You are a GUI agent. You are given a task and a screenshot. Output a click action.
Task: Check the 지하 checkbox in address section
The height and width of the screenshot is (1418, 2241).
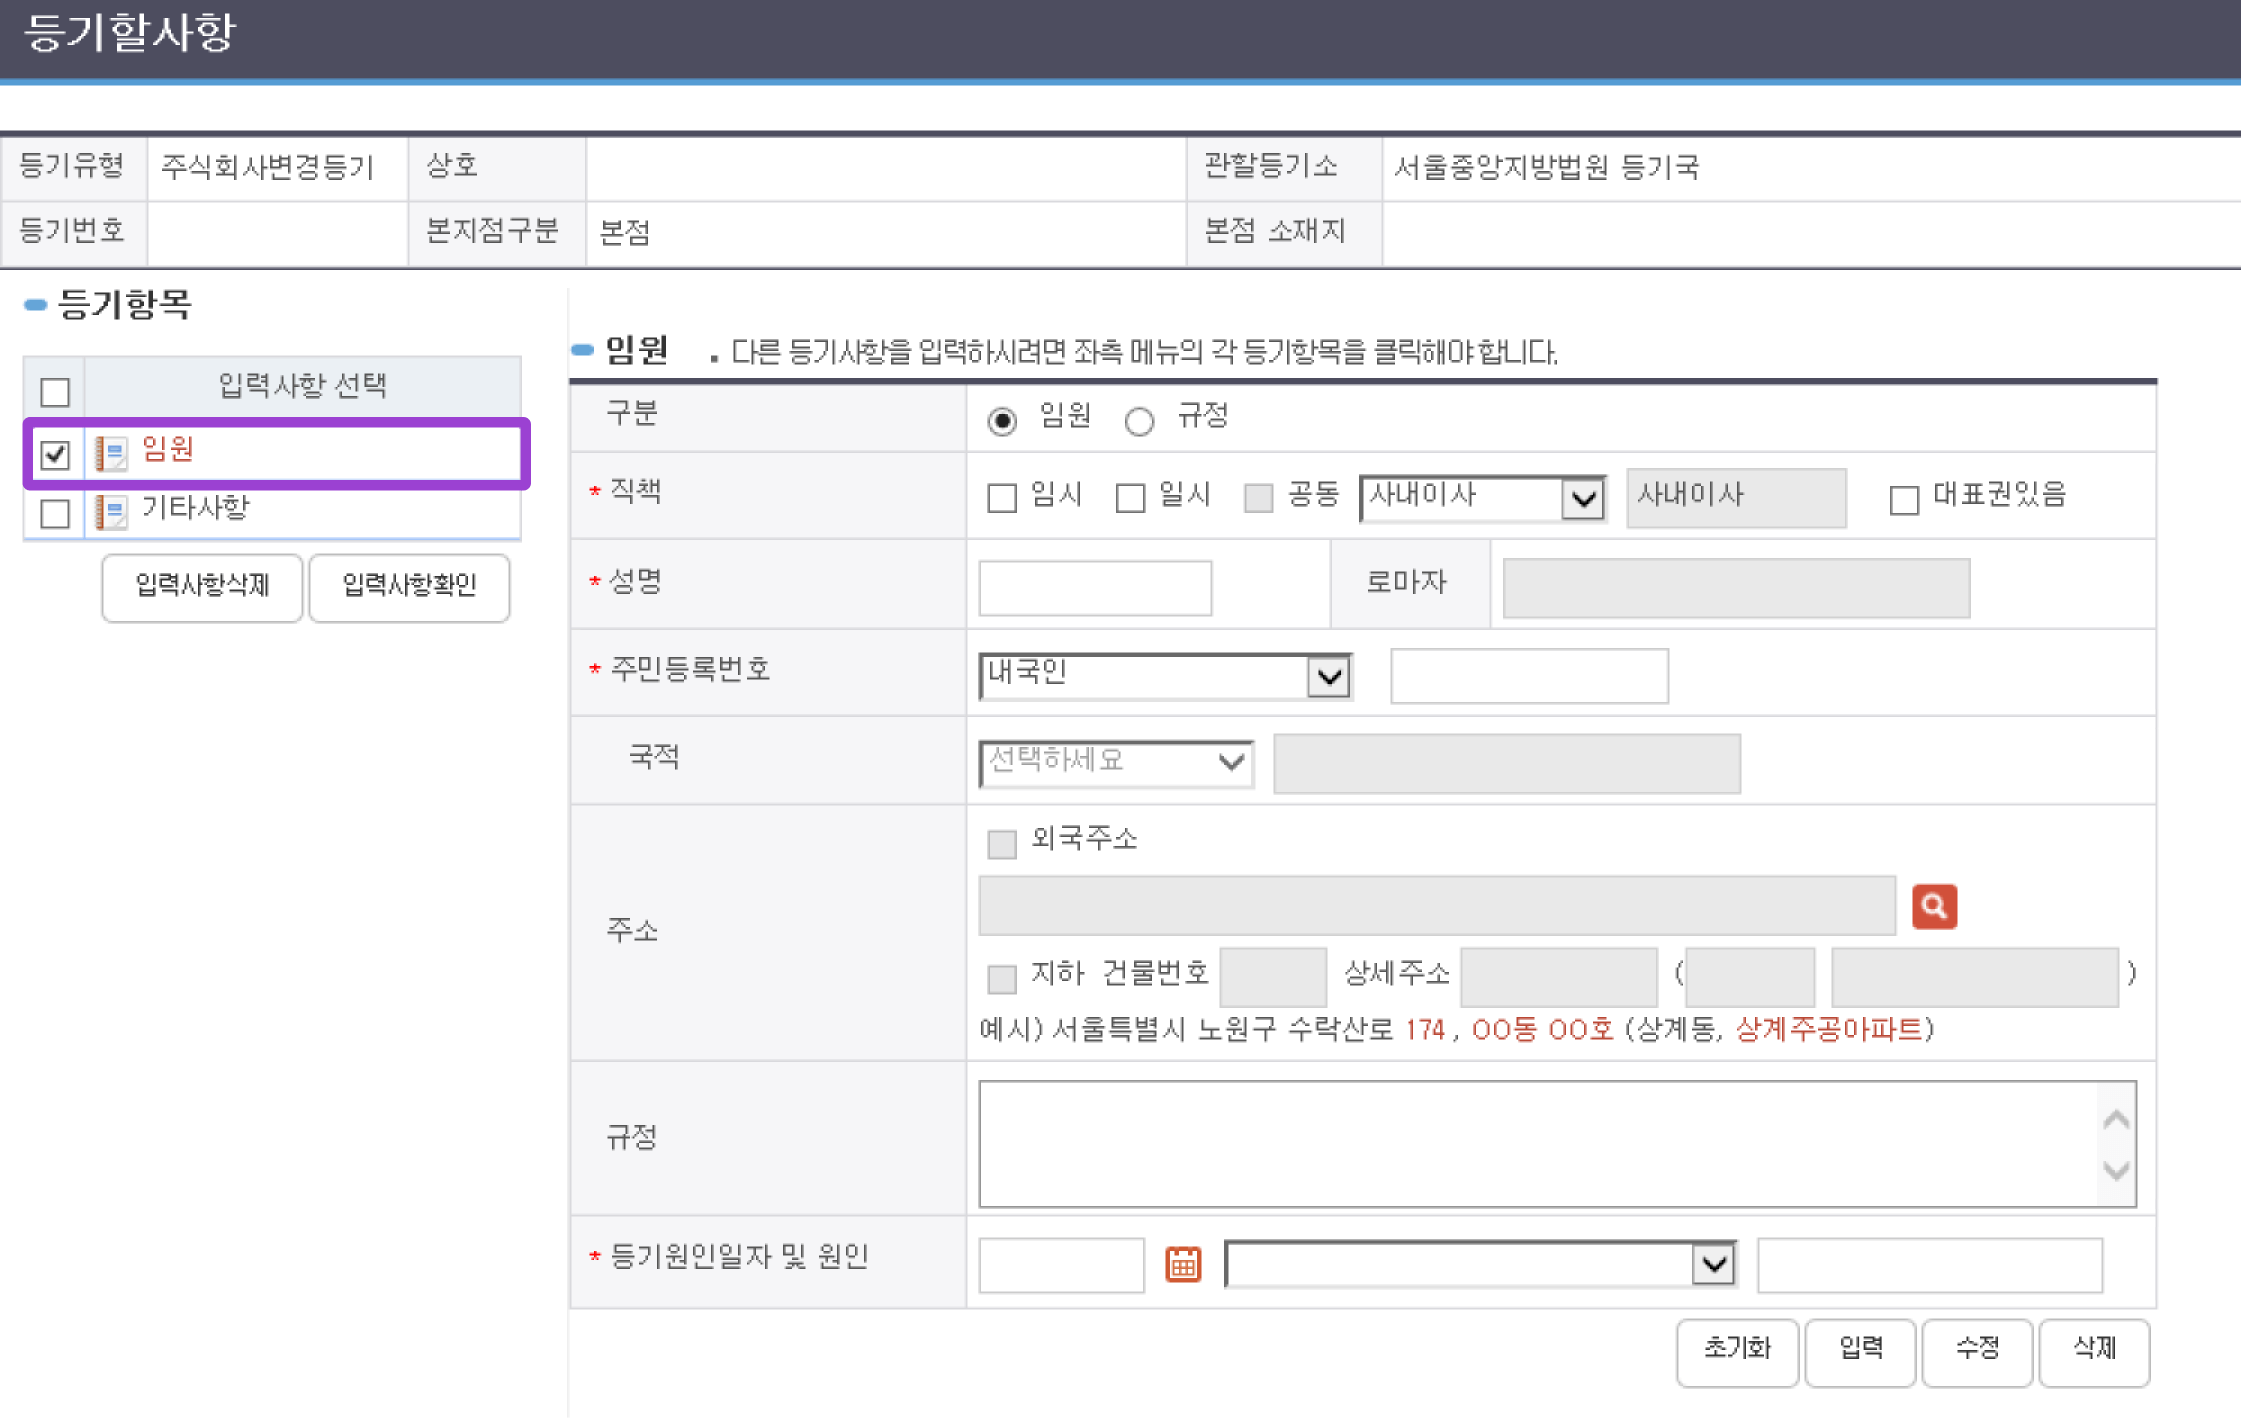click(x=1001, y=978)
